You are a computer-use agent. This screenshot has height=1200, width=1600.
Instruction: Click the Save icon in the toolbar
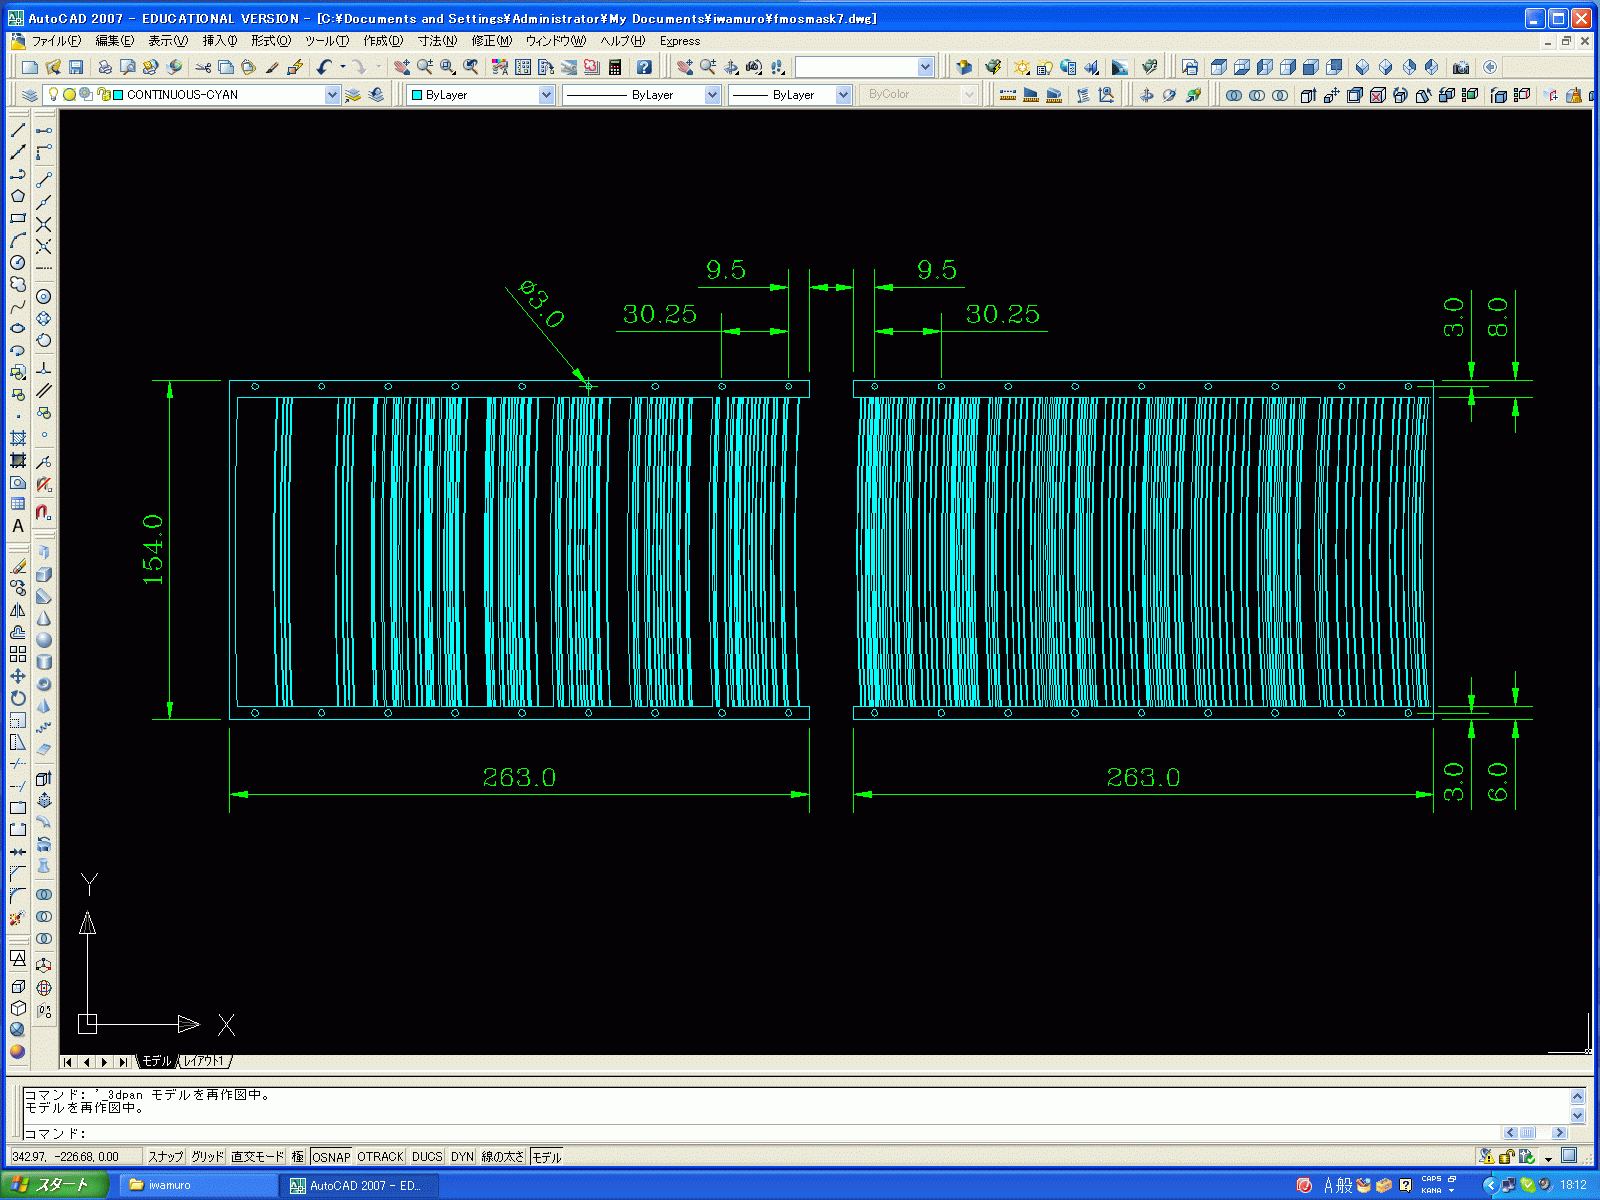click(76, 67)
